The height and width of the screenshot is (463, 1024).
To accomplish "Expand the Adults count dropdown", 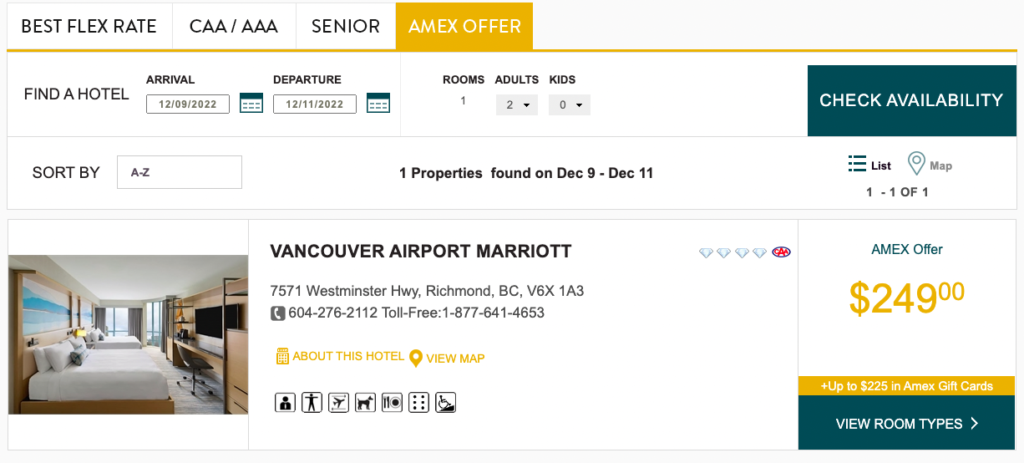I will tap(517, 104).
